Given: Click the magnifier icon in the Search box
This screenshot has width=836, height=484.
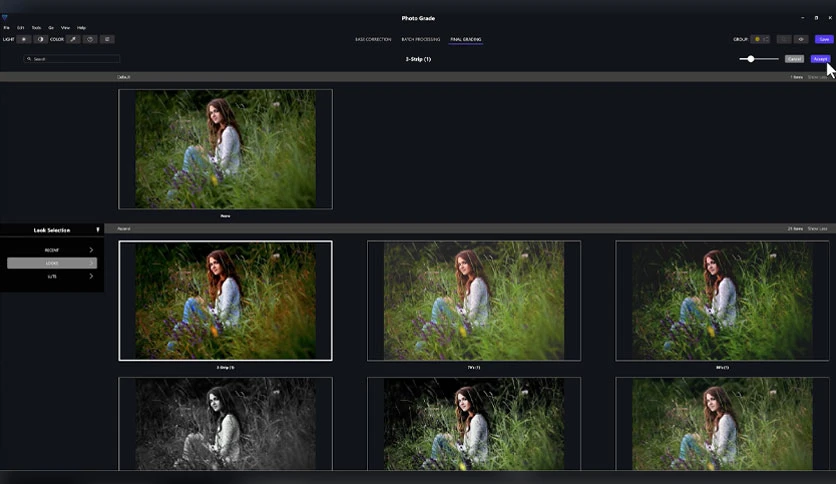Looking at the screenshot, I should pos(29,59).
